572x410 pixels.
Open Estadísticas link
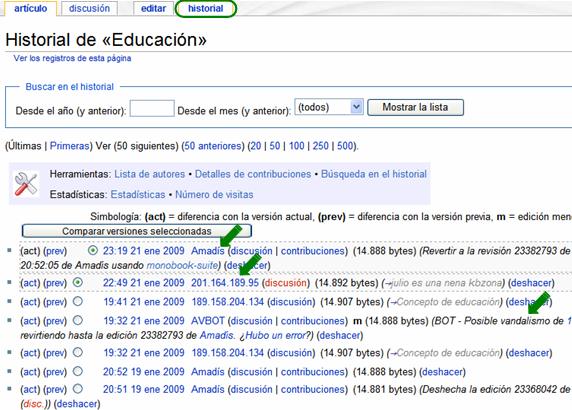138,195
